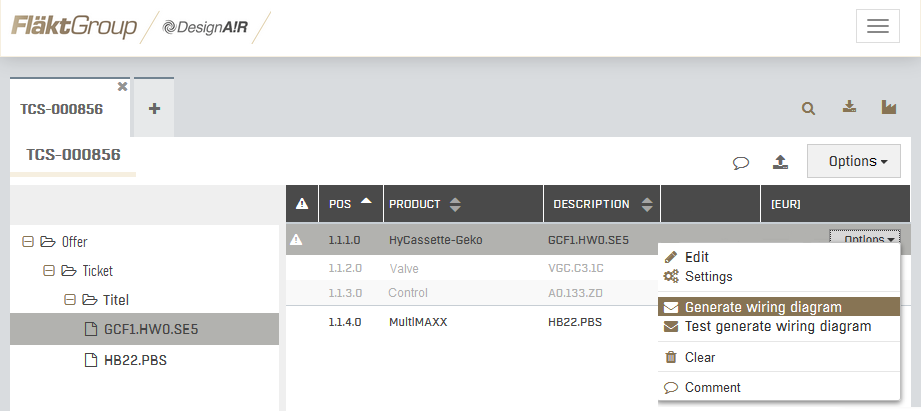Image resolution: width=921 pixels, height=411 pixels.
Task: Collapse the Ticket tree node
Action: [48, 271]
